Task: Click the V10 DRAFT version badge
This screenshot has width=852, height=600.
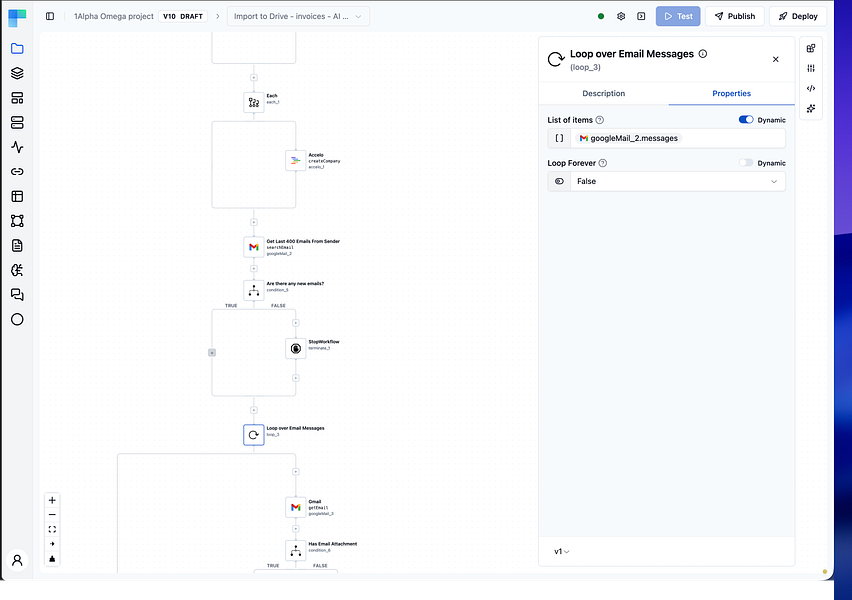Action: (183, 16)
